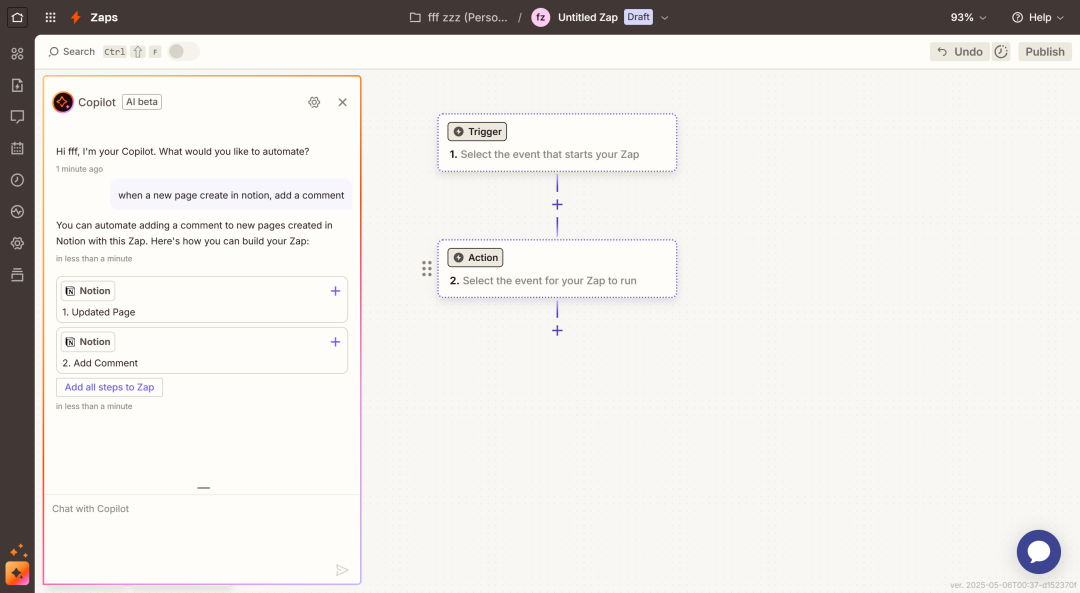Click the Zaps lightning logo
Screen dimensions: 1080x593
click(76, 17)
